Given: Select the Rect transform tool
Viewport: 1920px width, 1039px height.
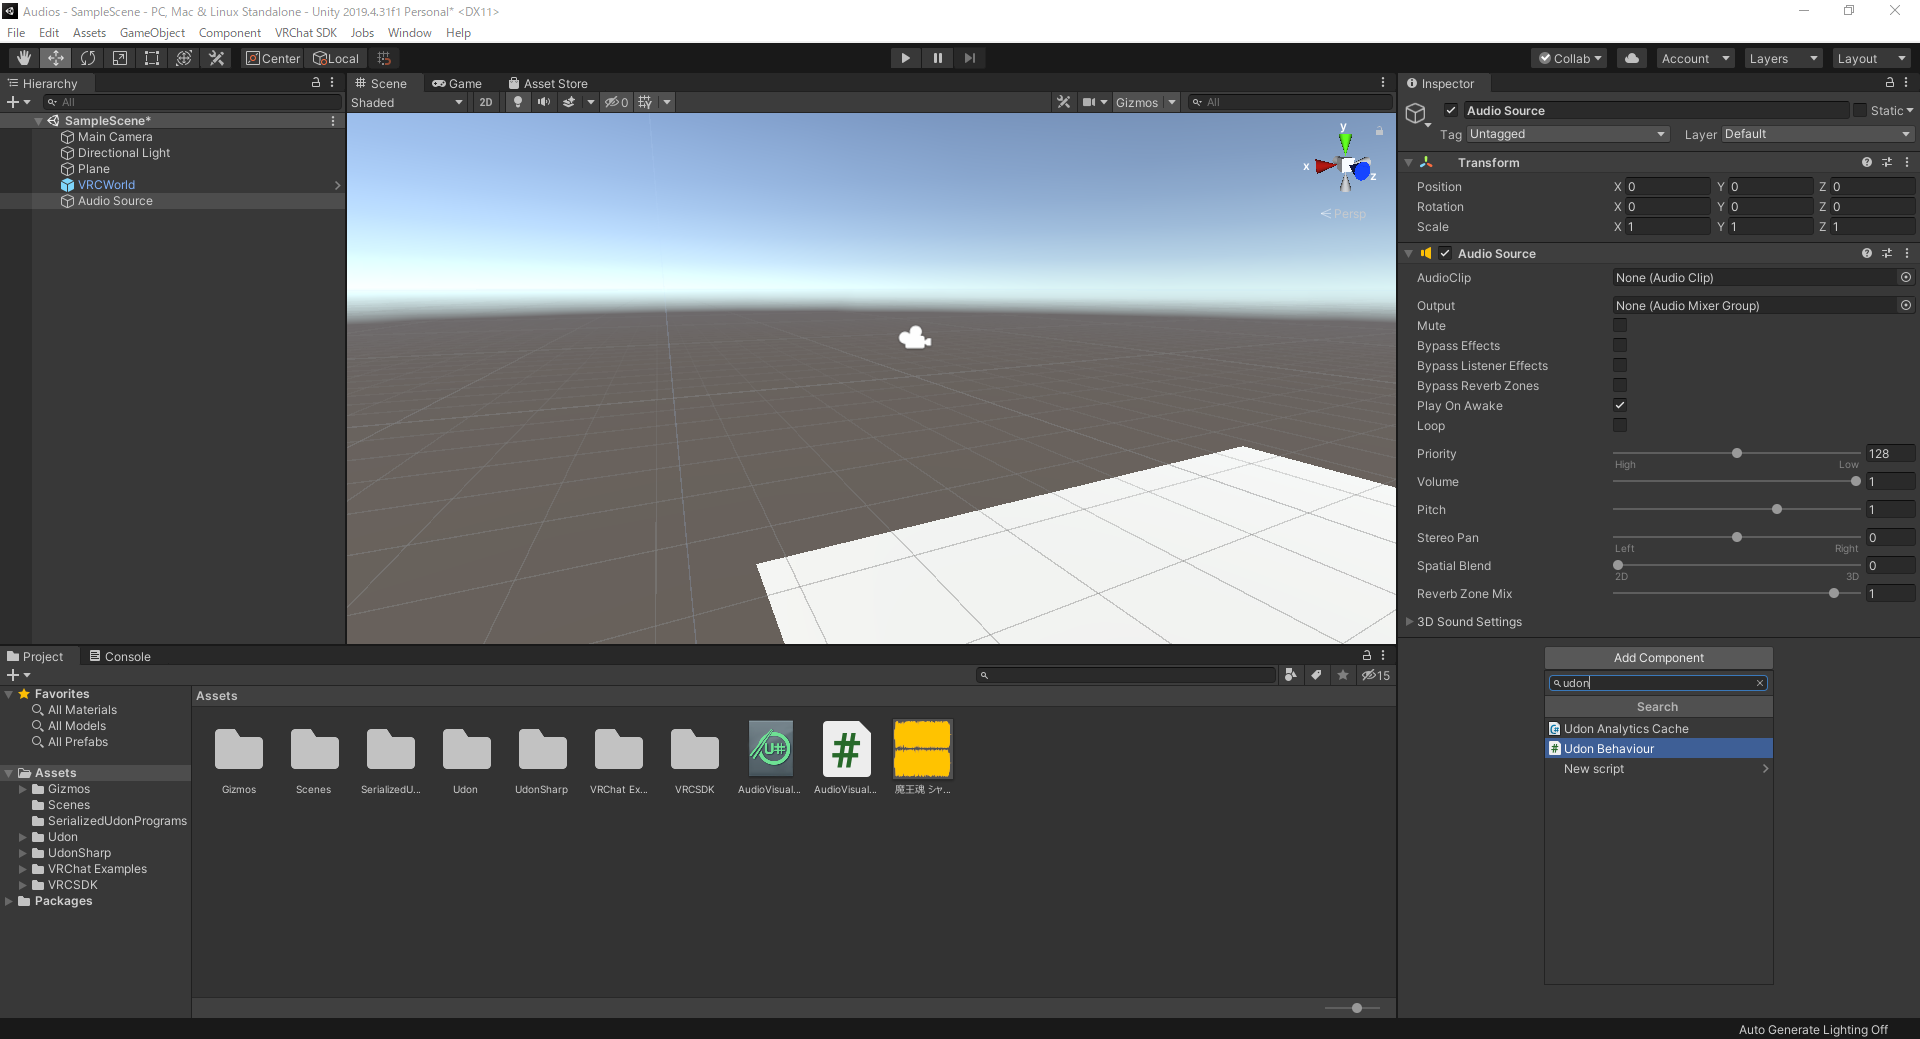Looking at the screenshot, I should [152, 58].
